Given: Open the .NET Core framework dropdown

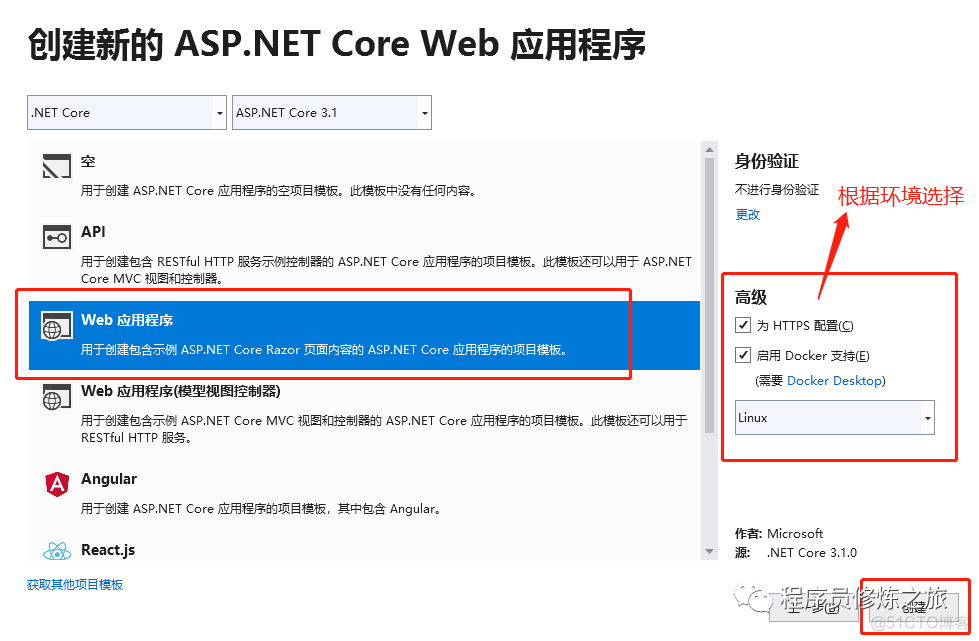Looking at the screenshot, I should pos(219,112).
